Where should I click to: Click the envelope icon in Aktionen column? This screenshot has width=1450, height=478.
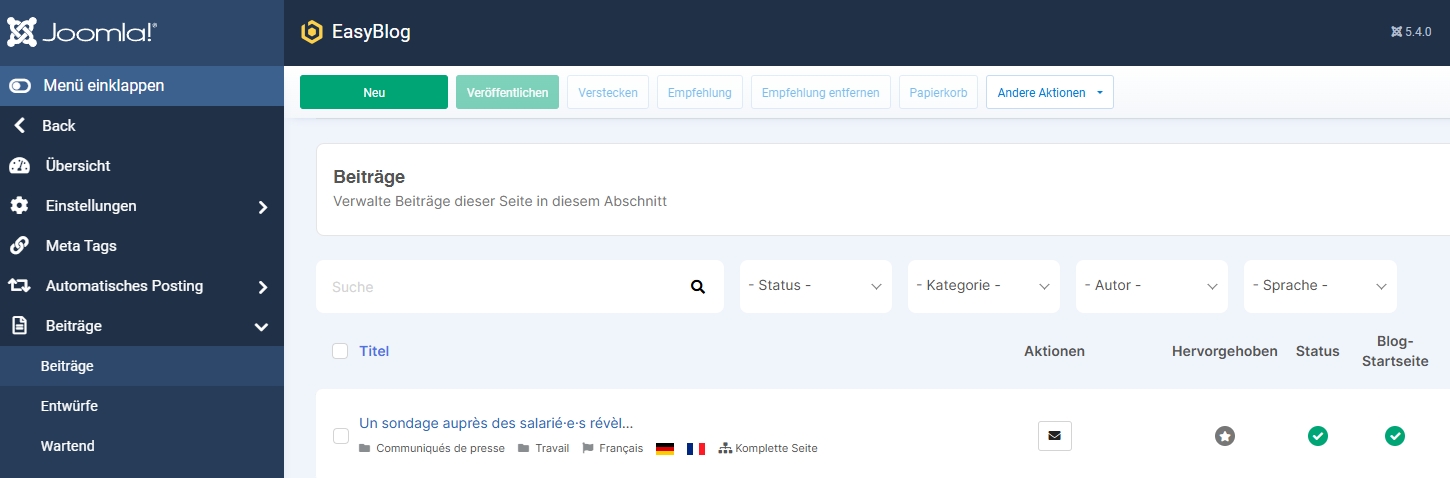pos(1054,436)
